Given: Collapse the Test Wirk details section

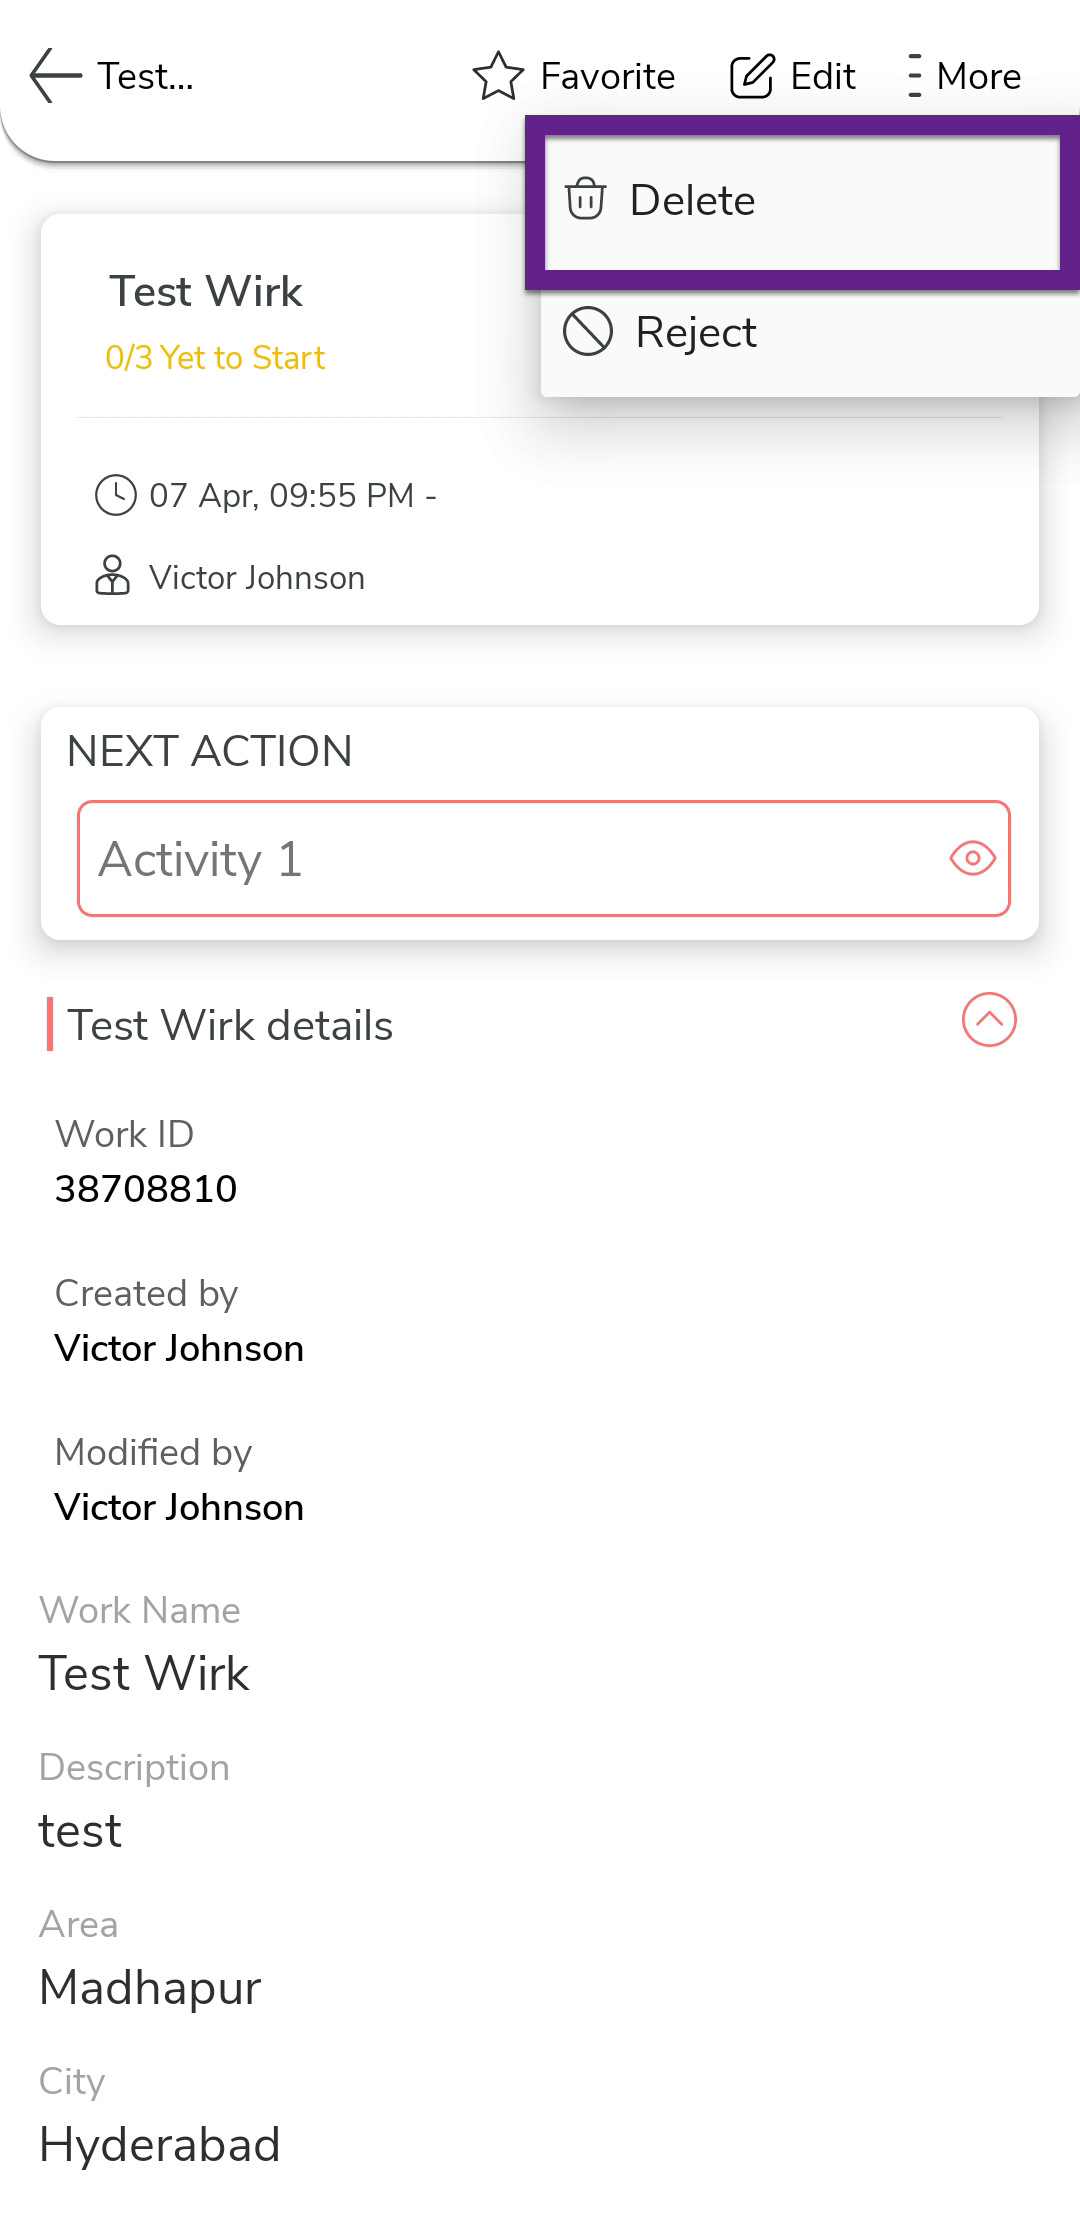Looking at the screenshot, I should click(x=989, y=1020).
